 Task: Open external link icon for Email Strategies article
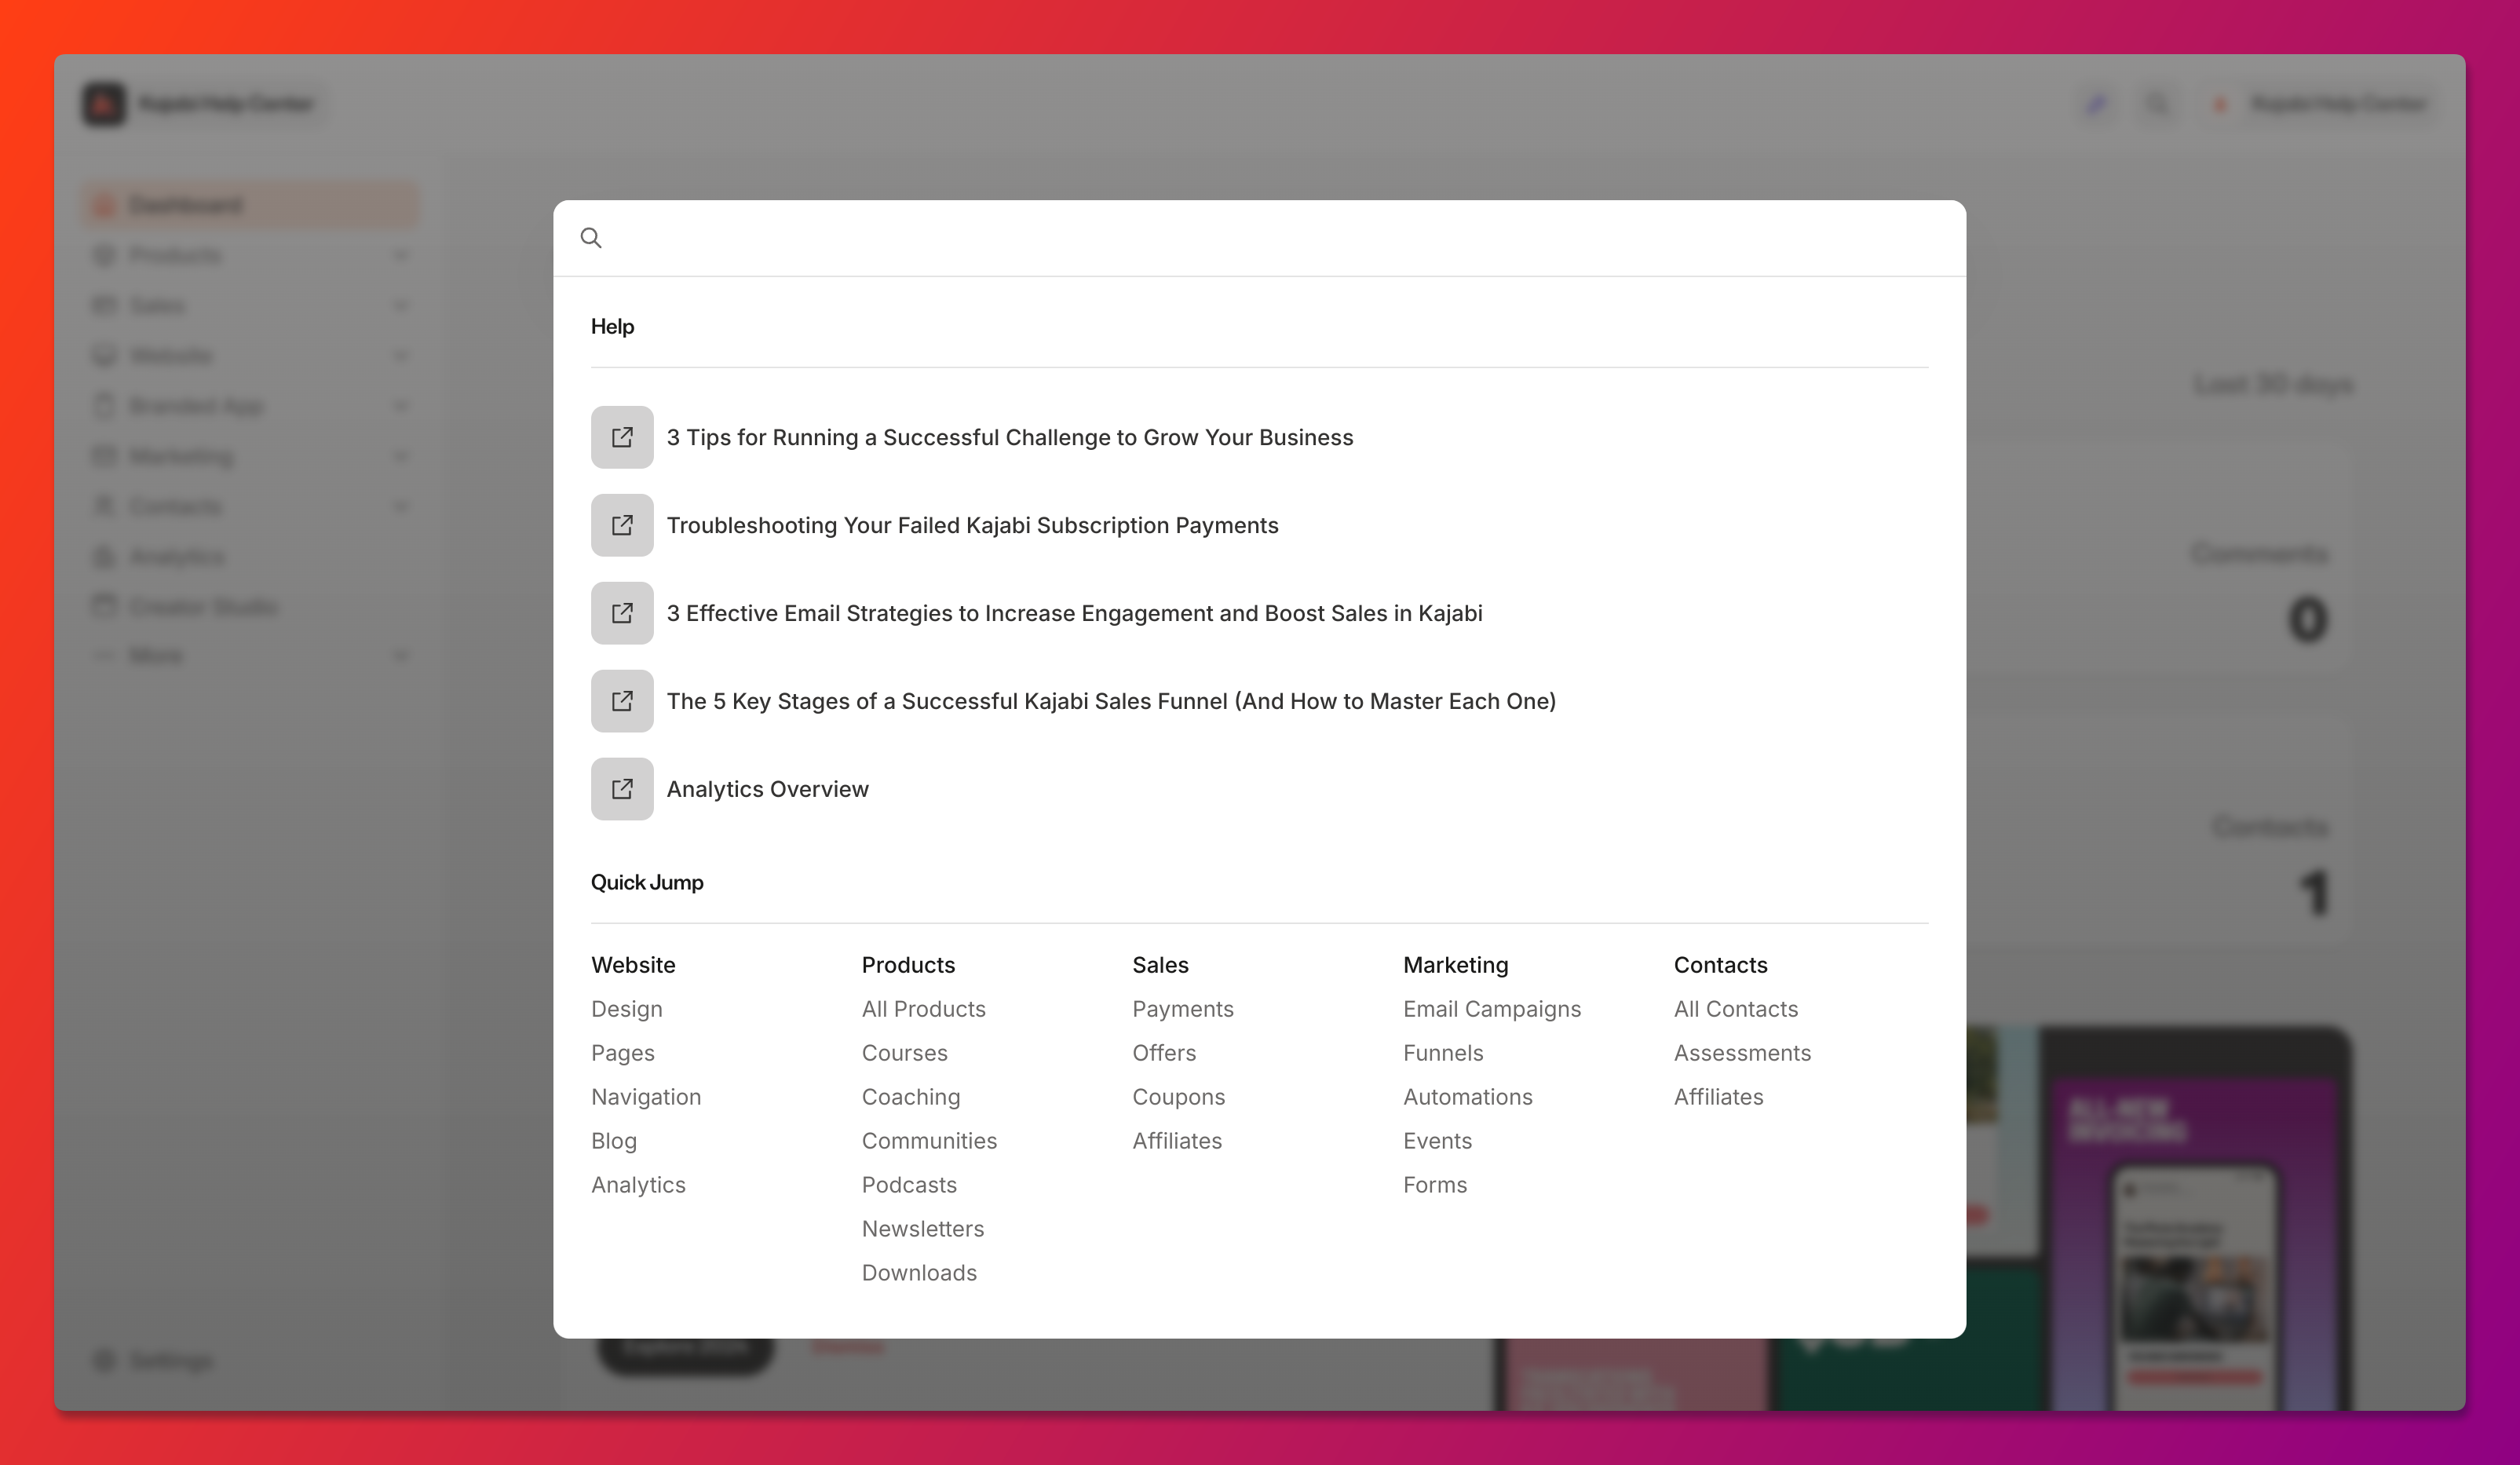click(x=622, y=613)
